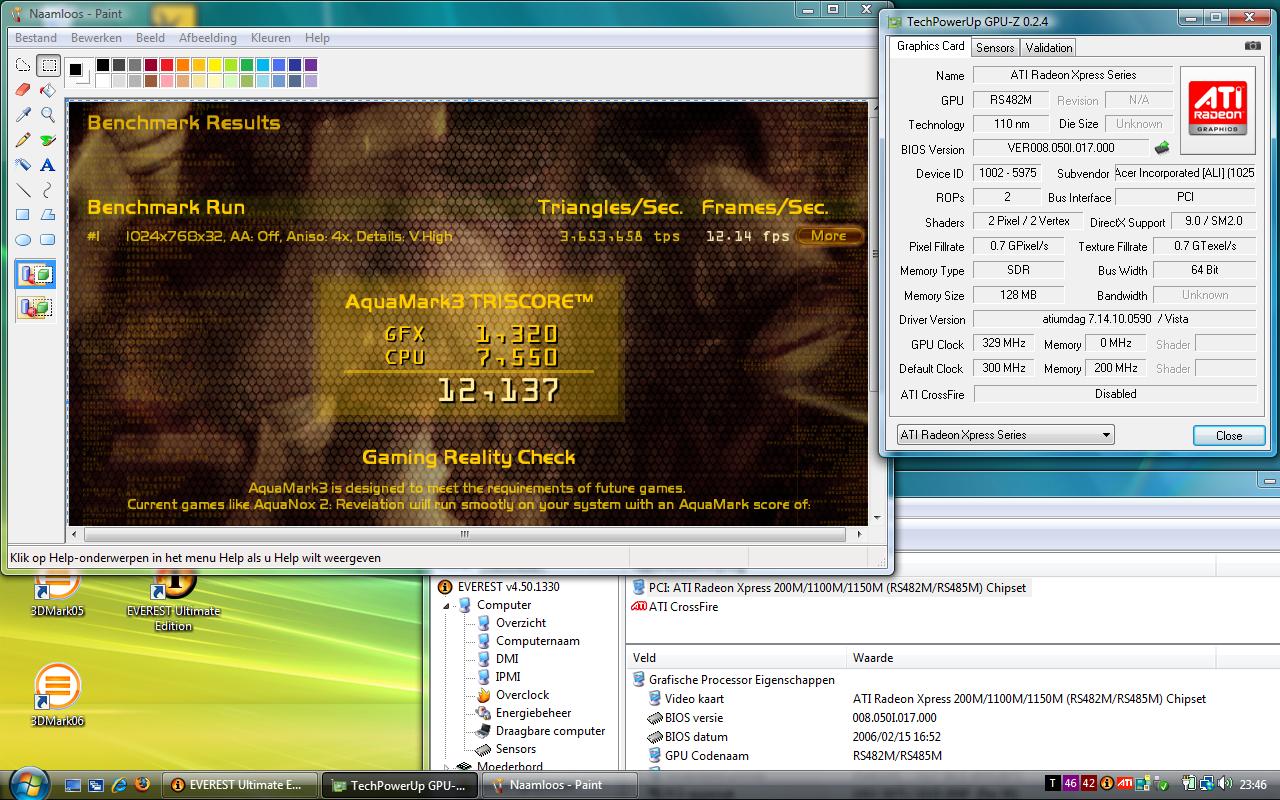Open the Kleuren menu in Paint
The height and width of the screenshot is (800, 1280).
tap(270, 38)
